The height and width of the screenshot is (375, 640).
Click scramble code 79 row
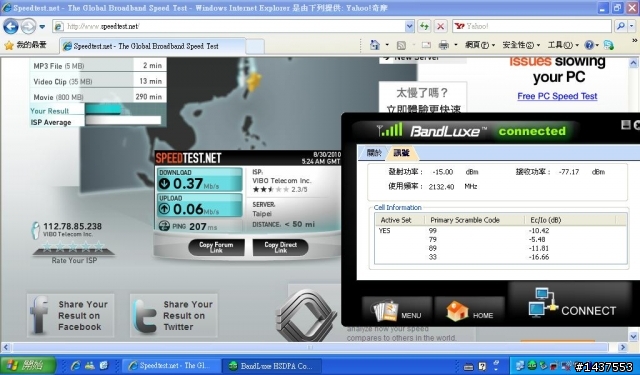(x=500, y=239)
